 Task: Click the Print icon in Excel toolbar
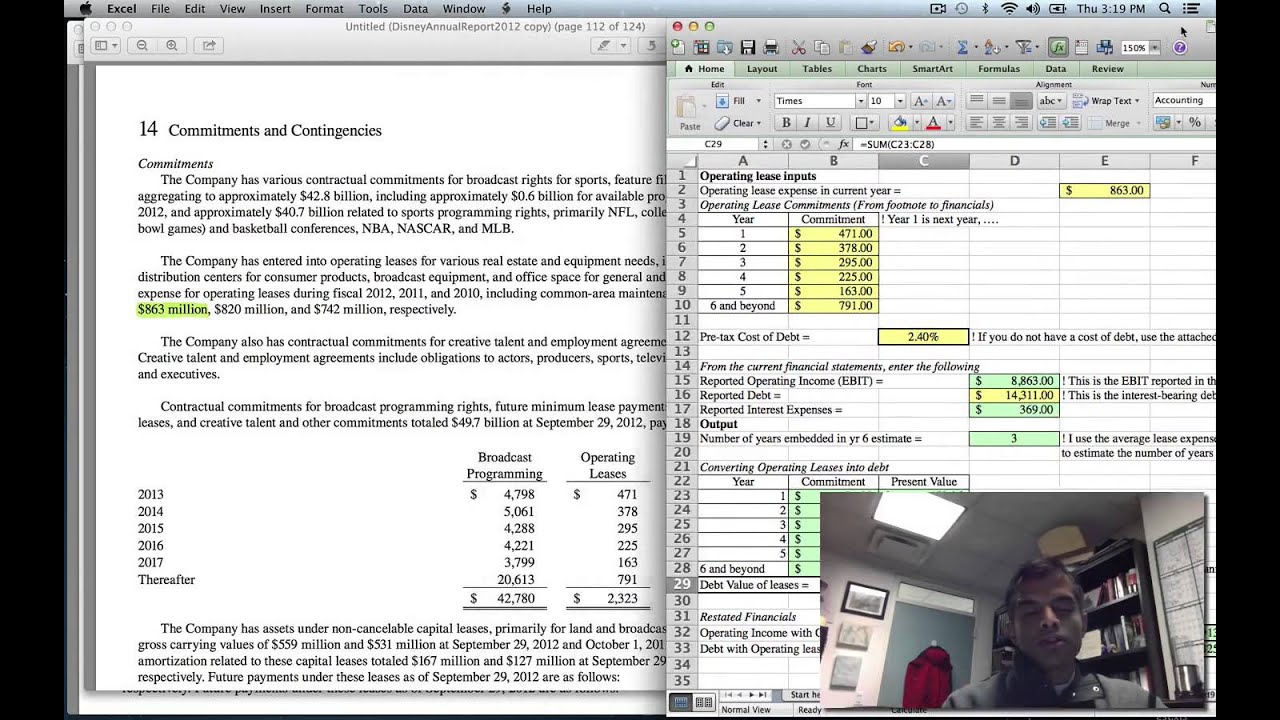771,47
